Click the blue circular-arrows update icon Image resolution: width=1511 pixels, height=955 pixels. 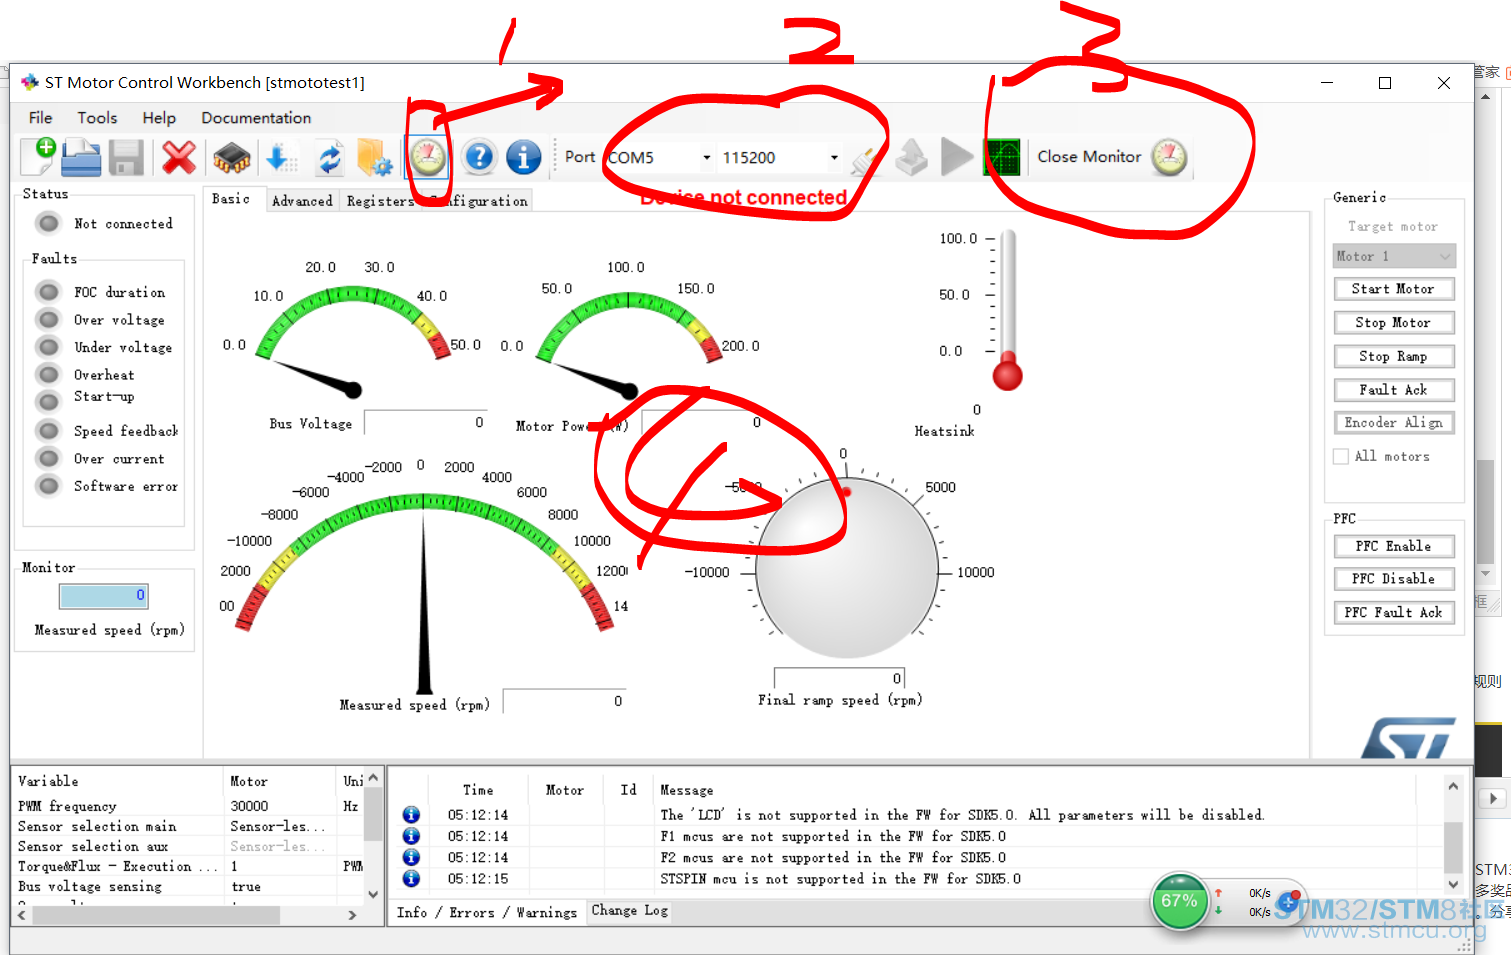tap(329, 158)
